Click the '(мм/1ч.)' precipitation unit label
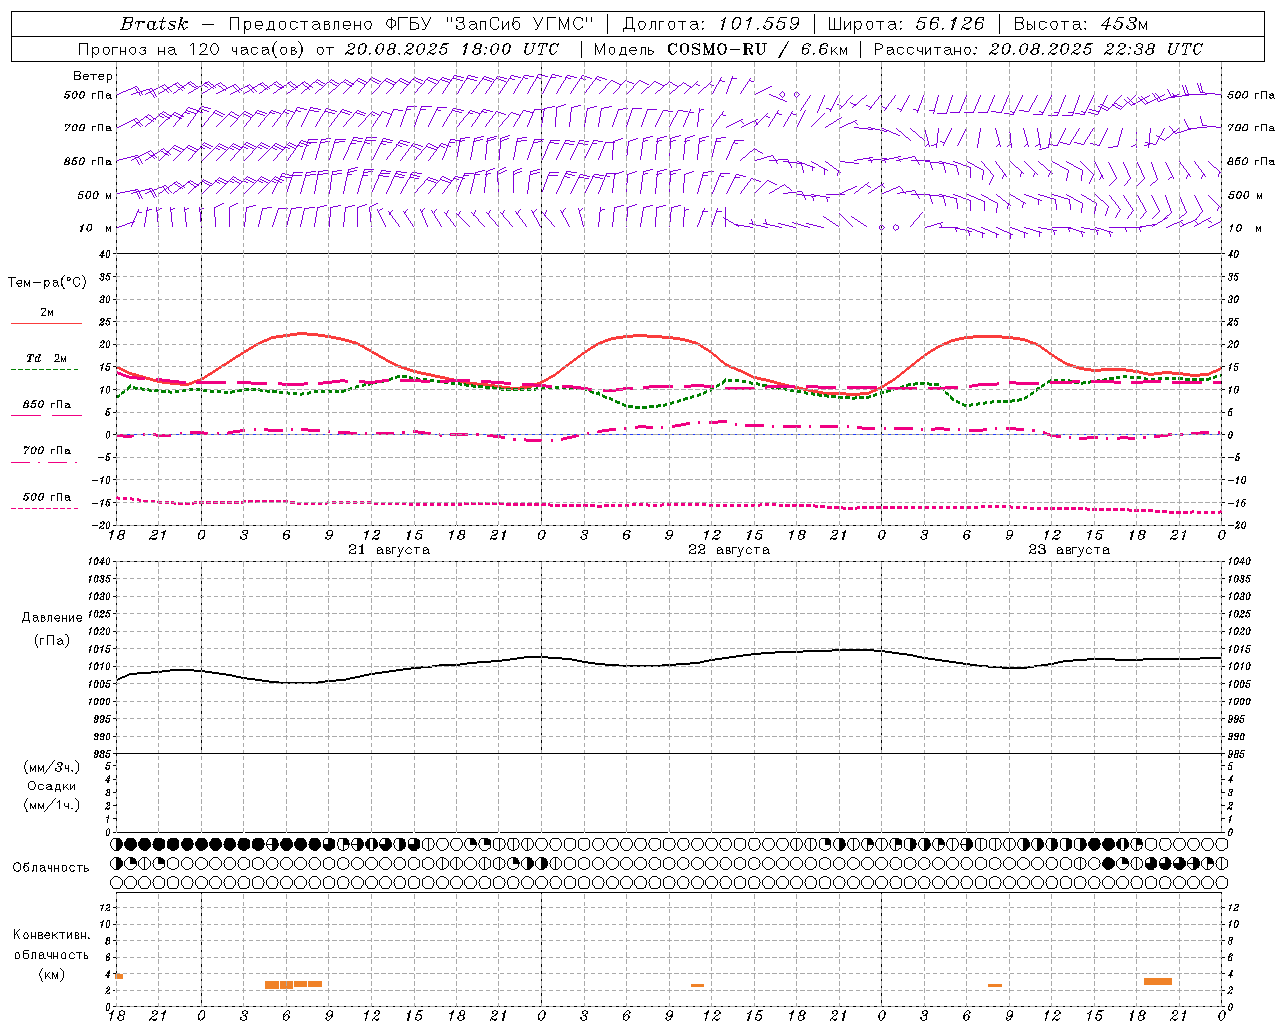Image resolution: width=1280 pixels, height=1024 pixels. tap(52, 805)
